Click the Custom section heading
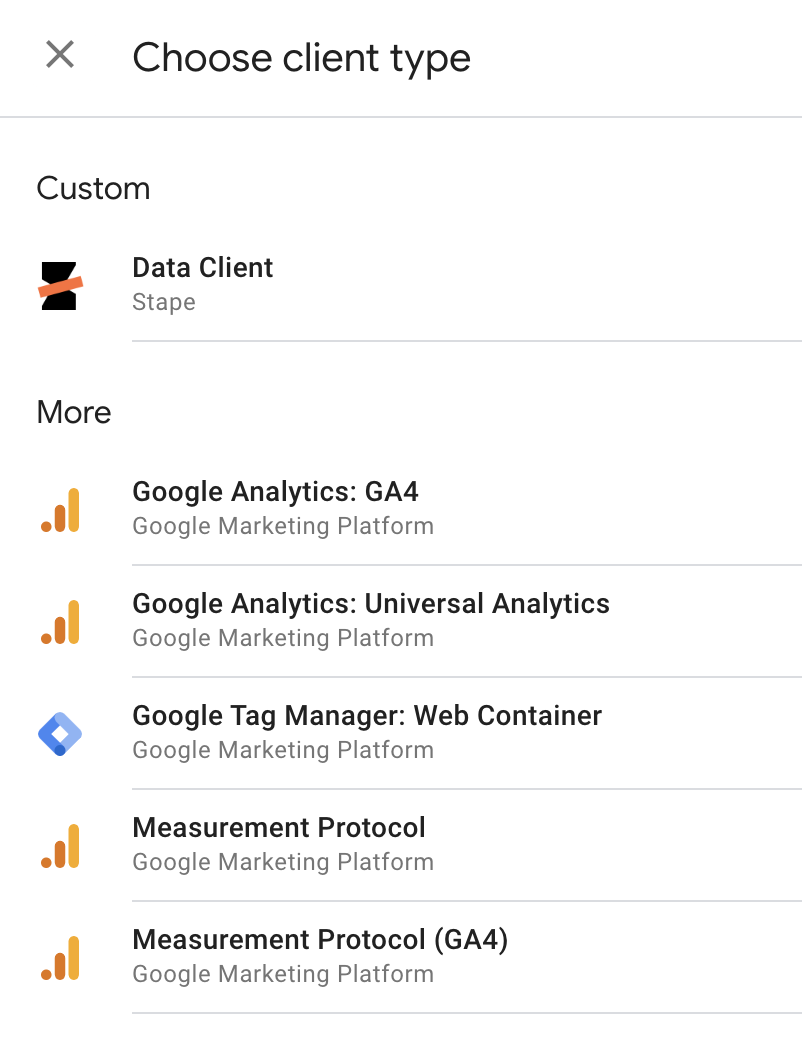 point(93,189)
